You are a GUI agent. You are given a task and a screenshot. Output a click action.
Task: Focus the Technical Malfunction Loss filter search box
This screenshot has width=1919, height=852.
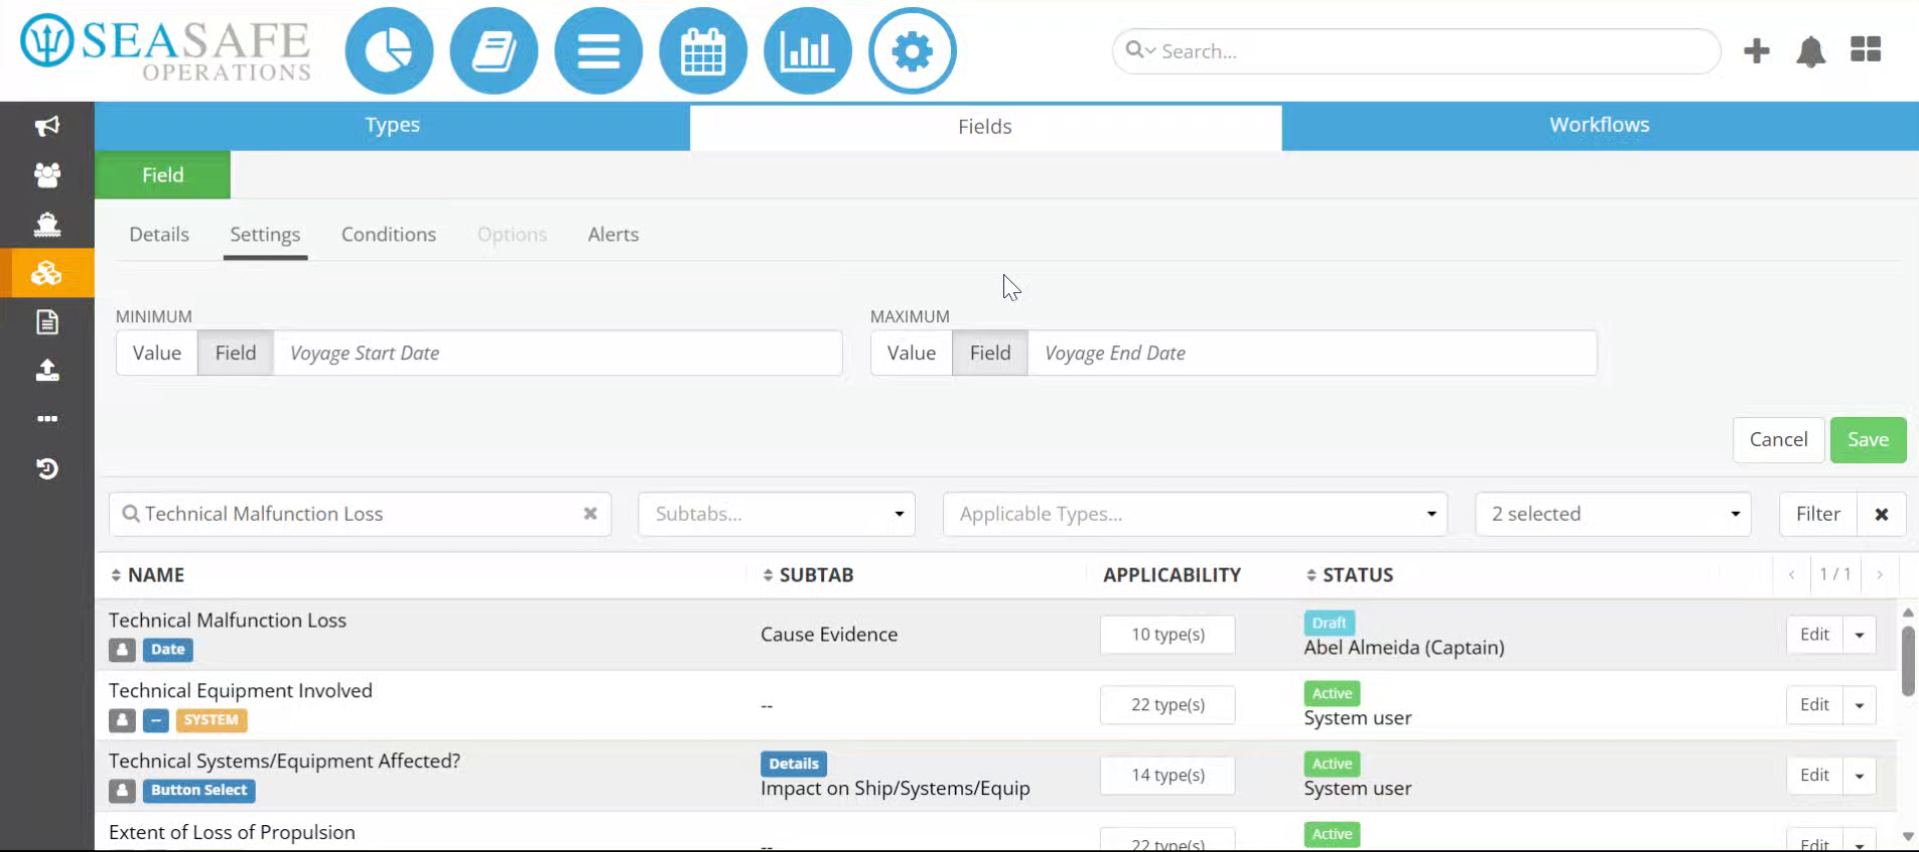360,514
